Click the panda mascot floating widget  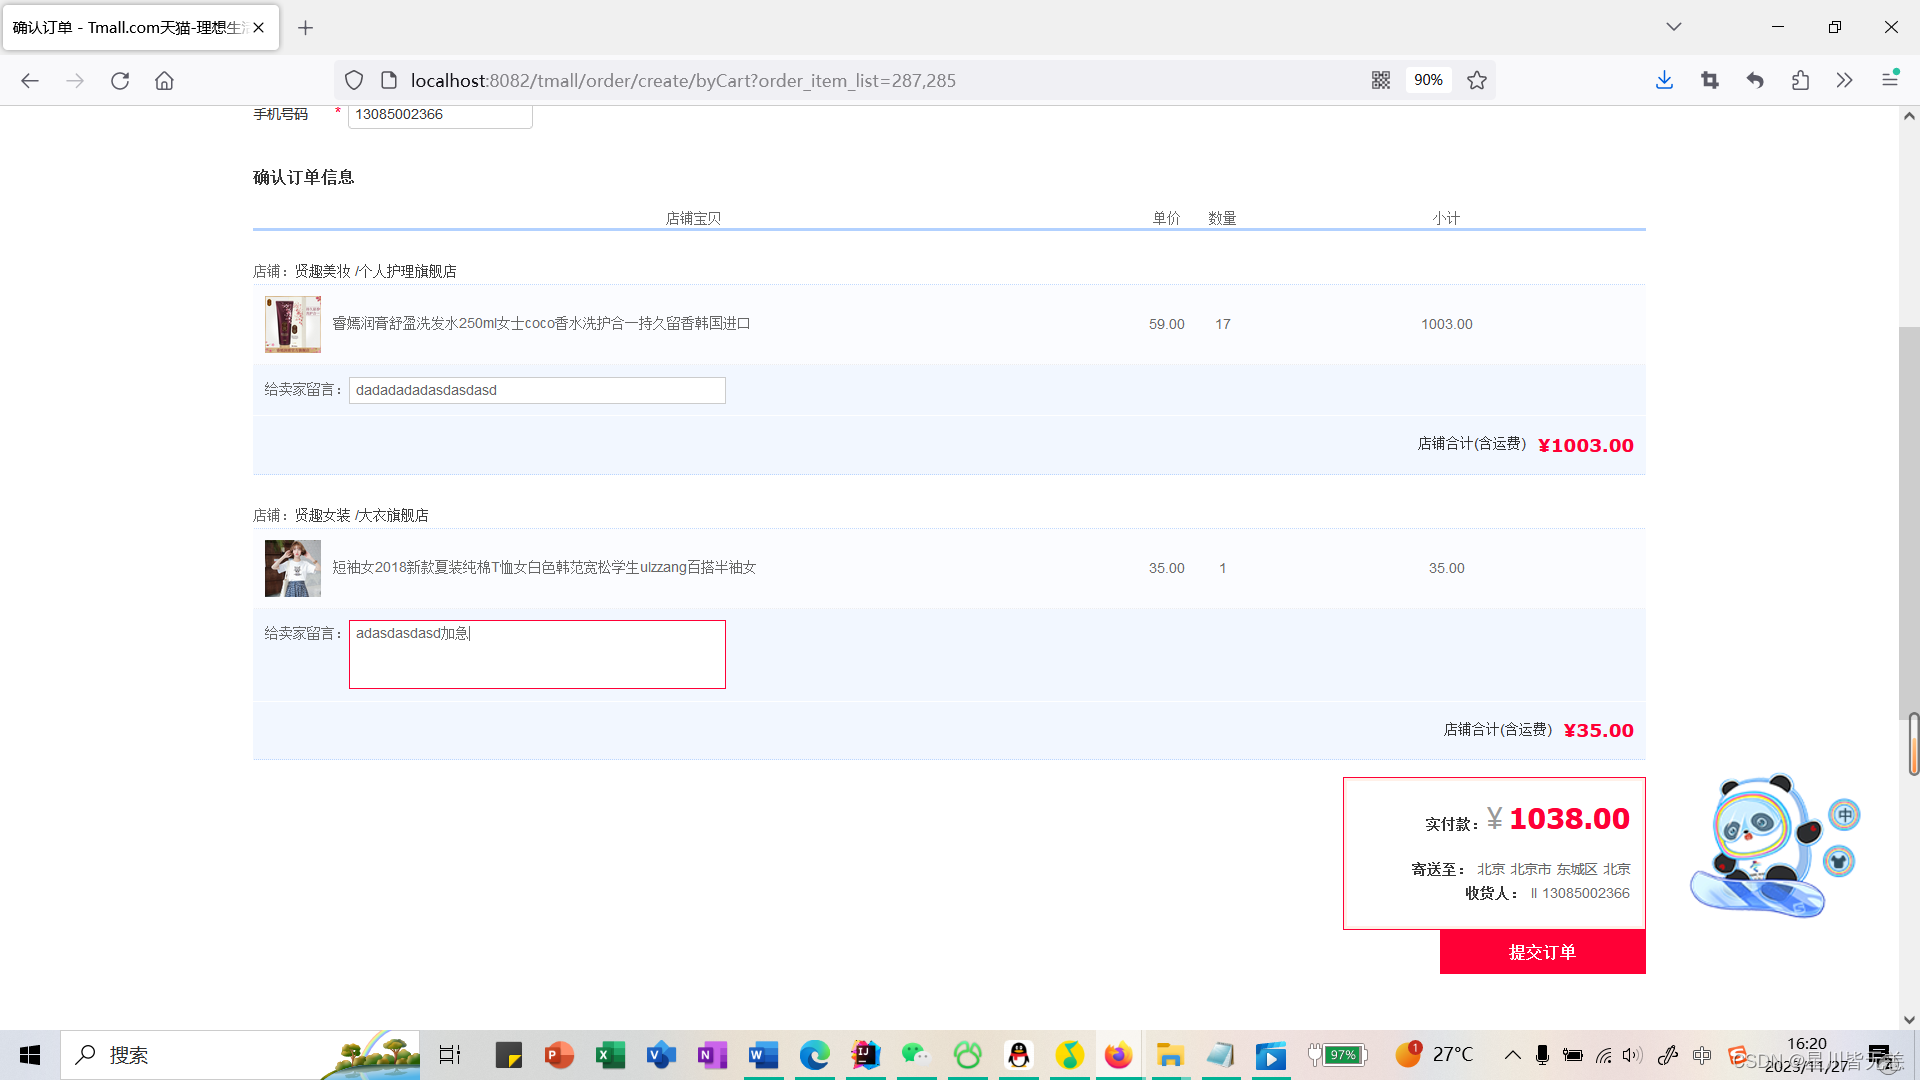click(1761, 846)
